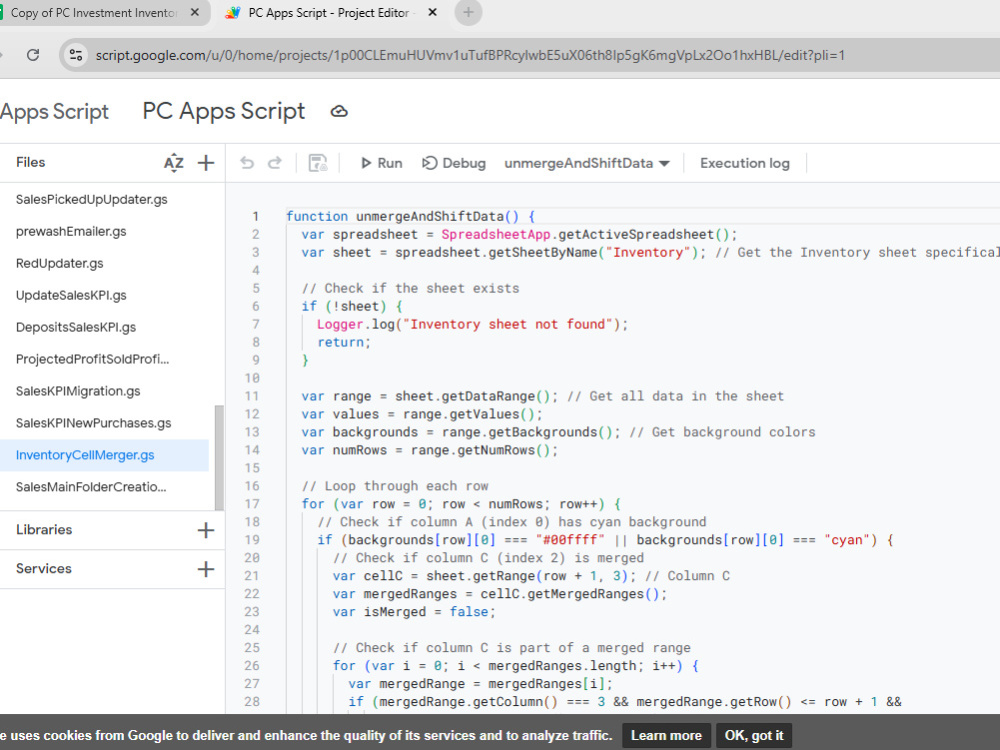Click the SpreadsheetApp identifier in line 2
This screenshot has width=1000, height=750.
pos(496,235)
